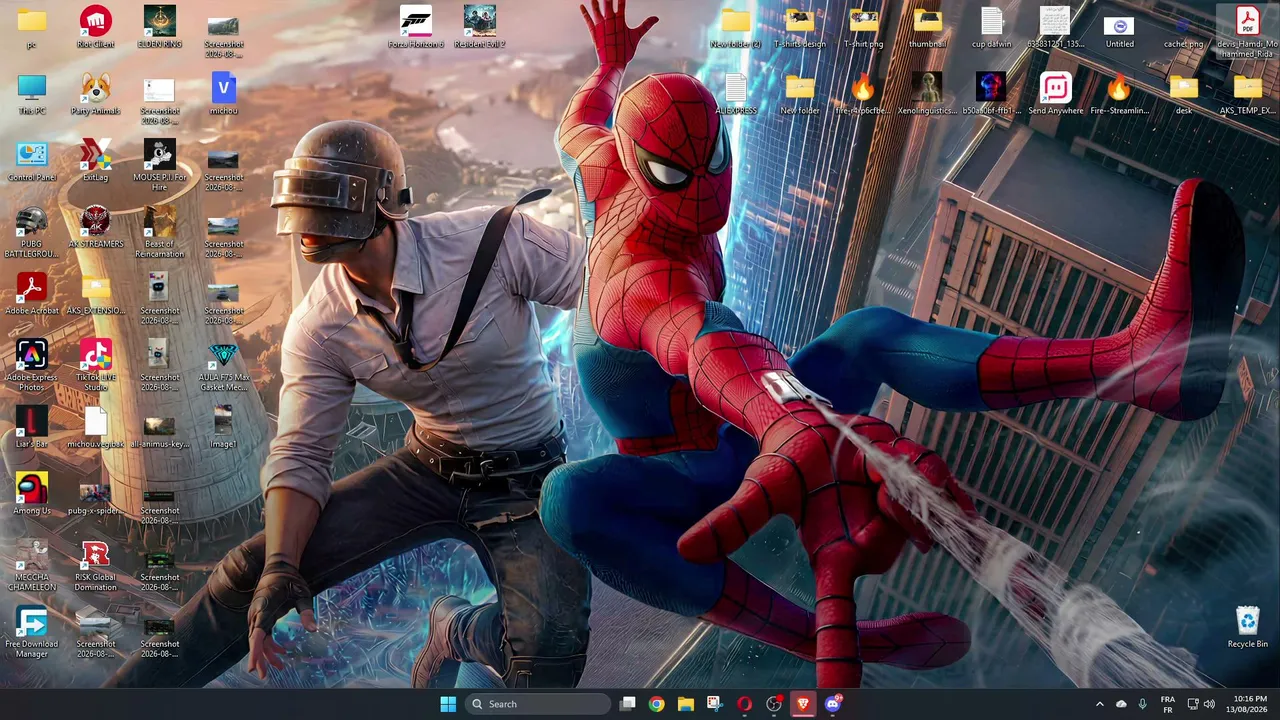
Task: Select the AULA F75 Max shortcut
Action: click(223, 366)
